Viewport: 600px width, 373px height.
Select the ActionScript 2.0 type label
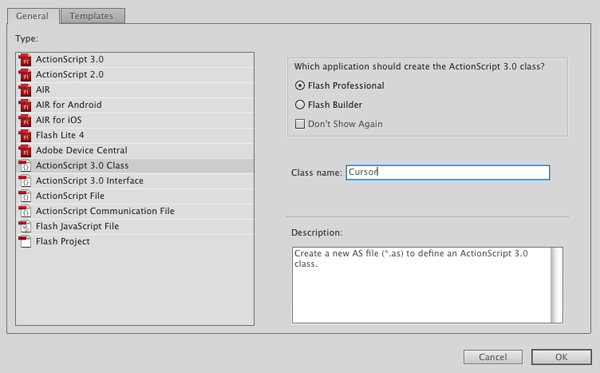70,75
